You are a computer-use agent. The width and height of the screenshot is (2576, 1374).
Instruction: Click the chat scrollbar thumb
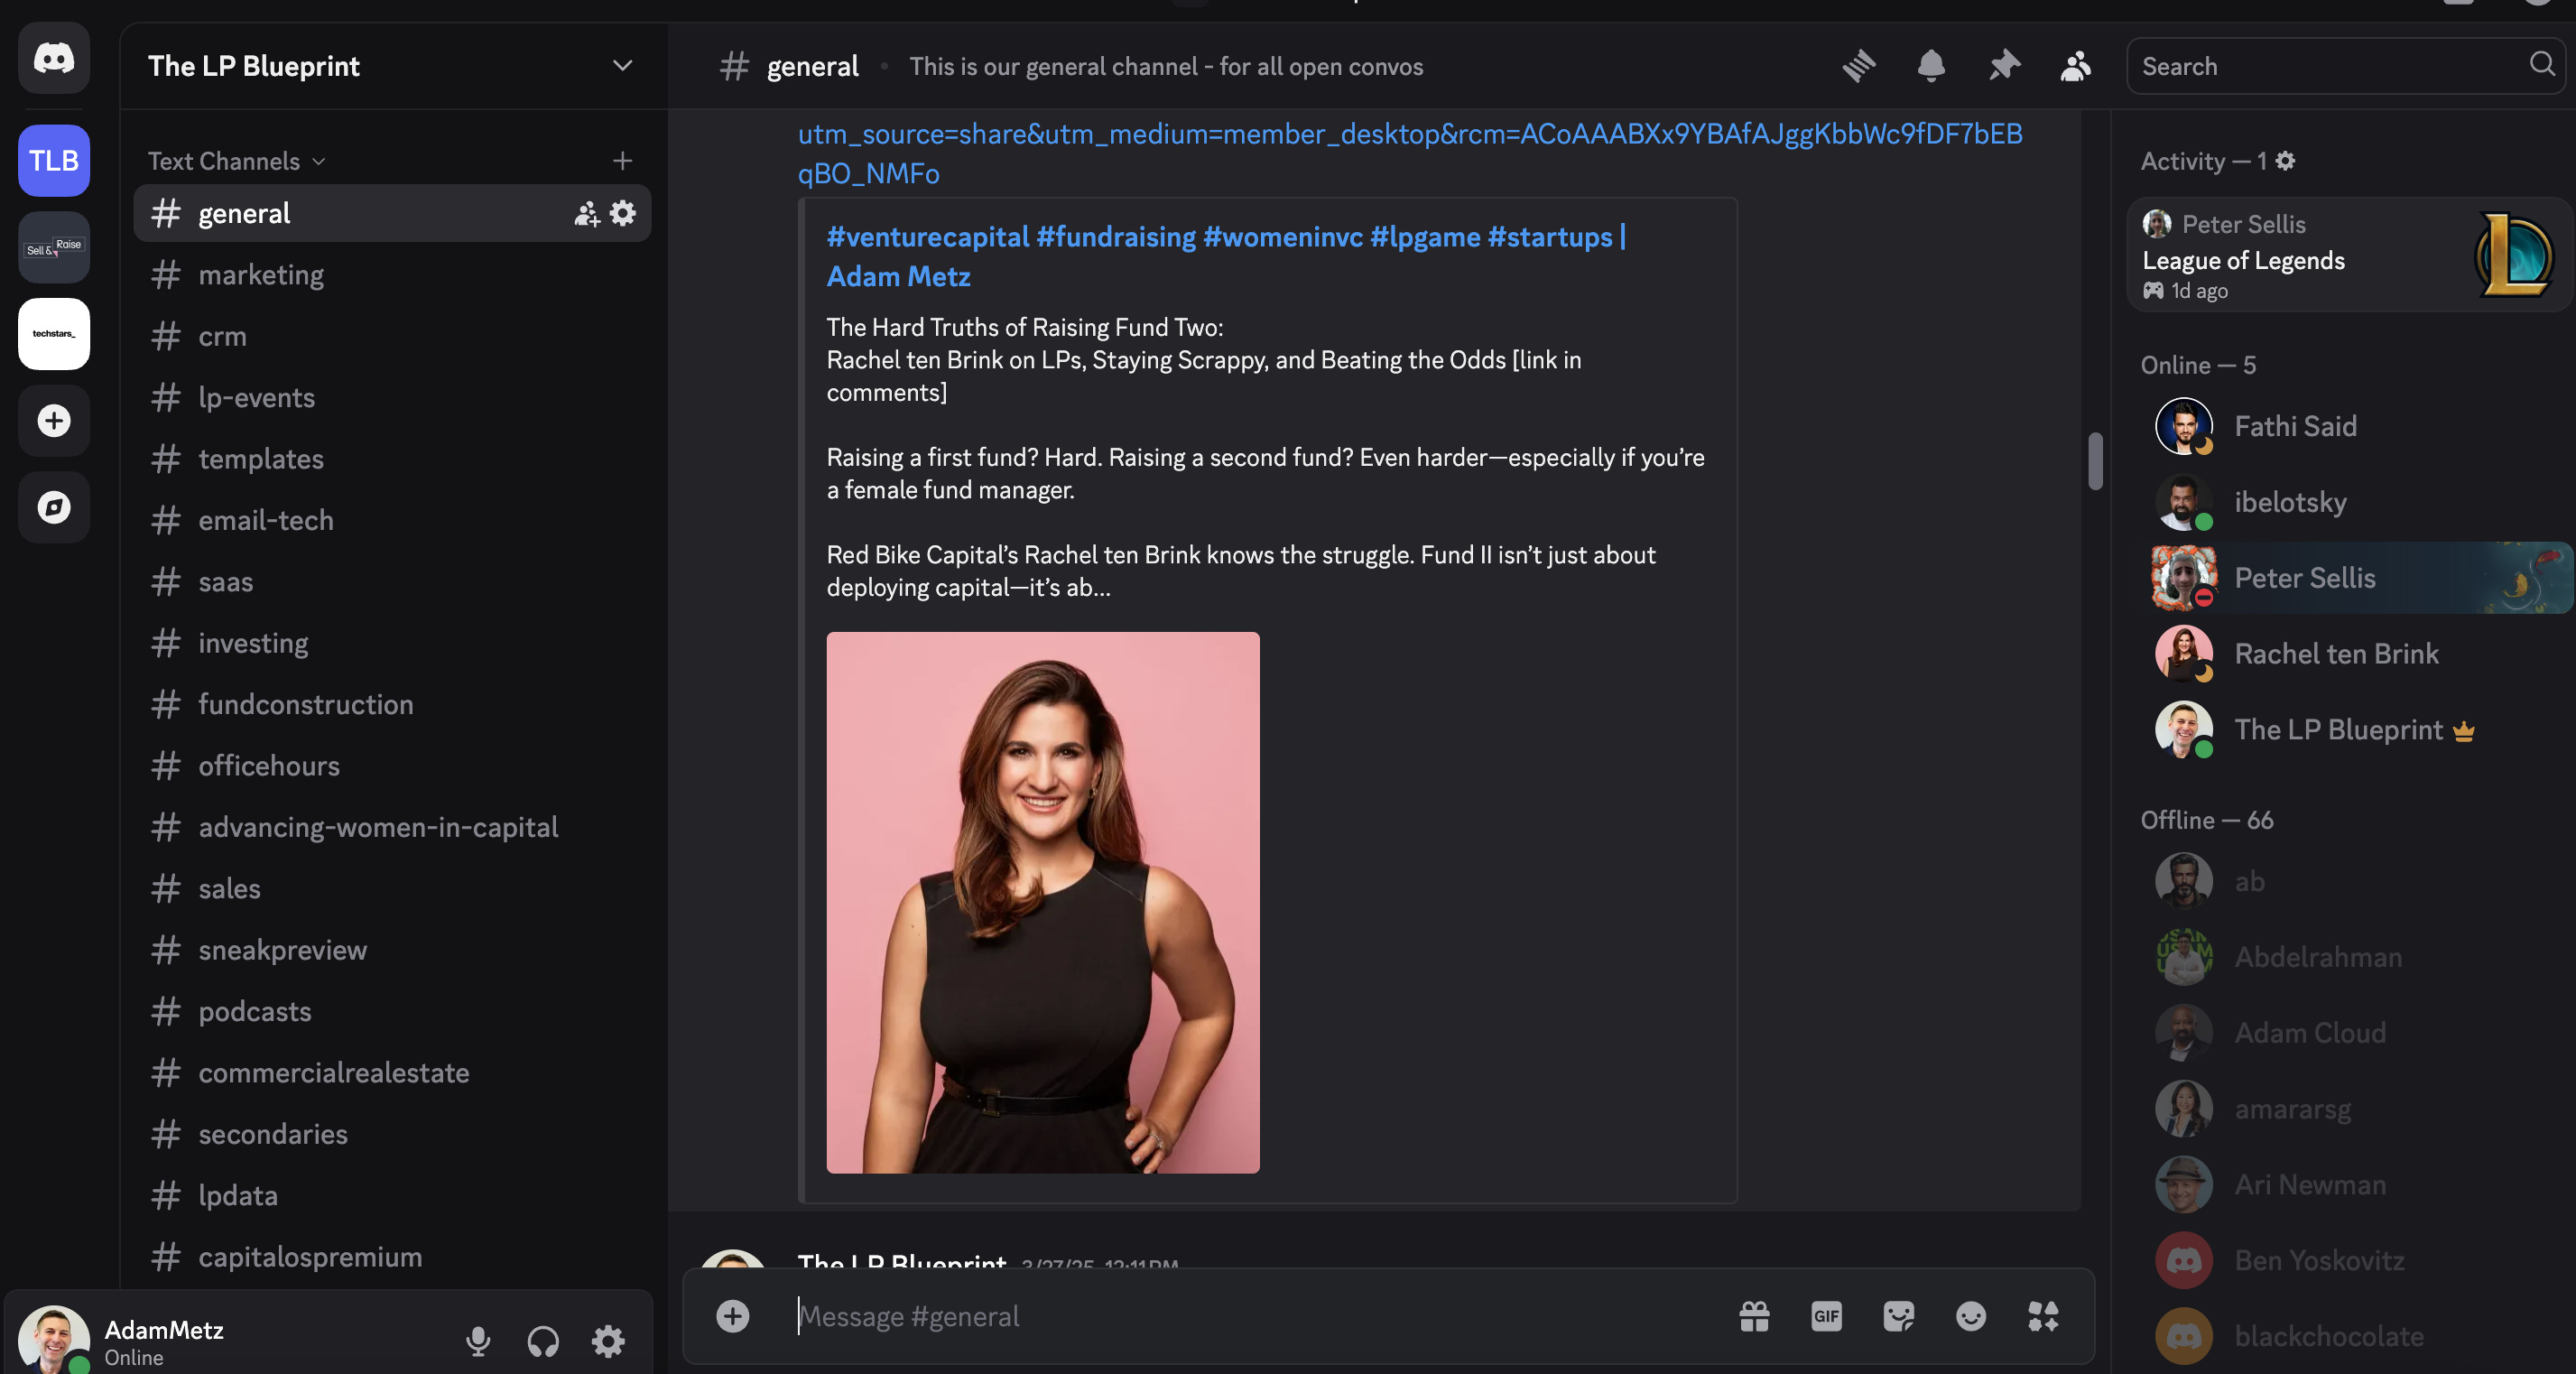click(x=2095, y=461)
